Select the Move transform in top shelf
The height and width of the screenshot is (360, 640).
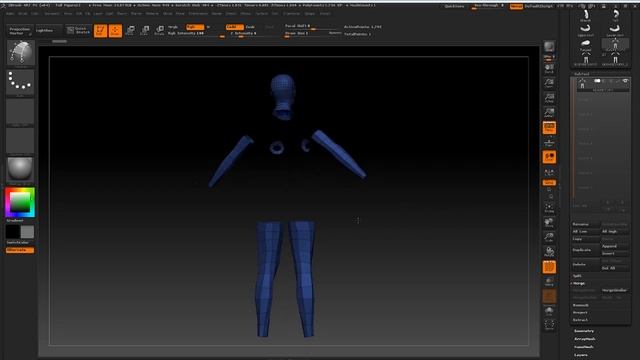click(x=130, y=31)
